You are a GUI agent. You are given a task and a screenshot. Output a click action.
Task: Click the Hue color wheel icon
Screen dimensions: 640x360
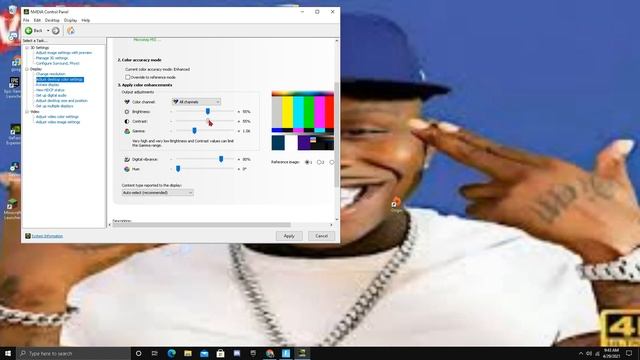(x=127, y=169)
